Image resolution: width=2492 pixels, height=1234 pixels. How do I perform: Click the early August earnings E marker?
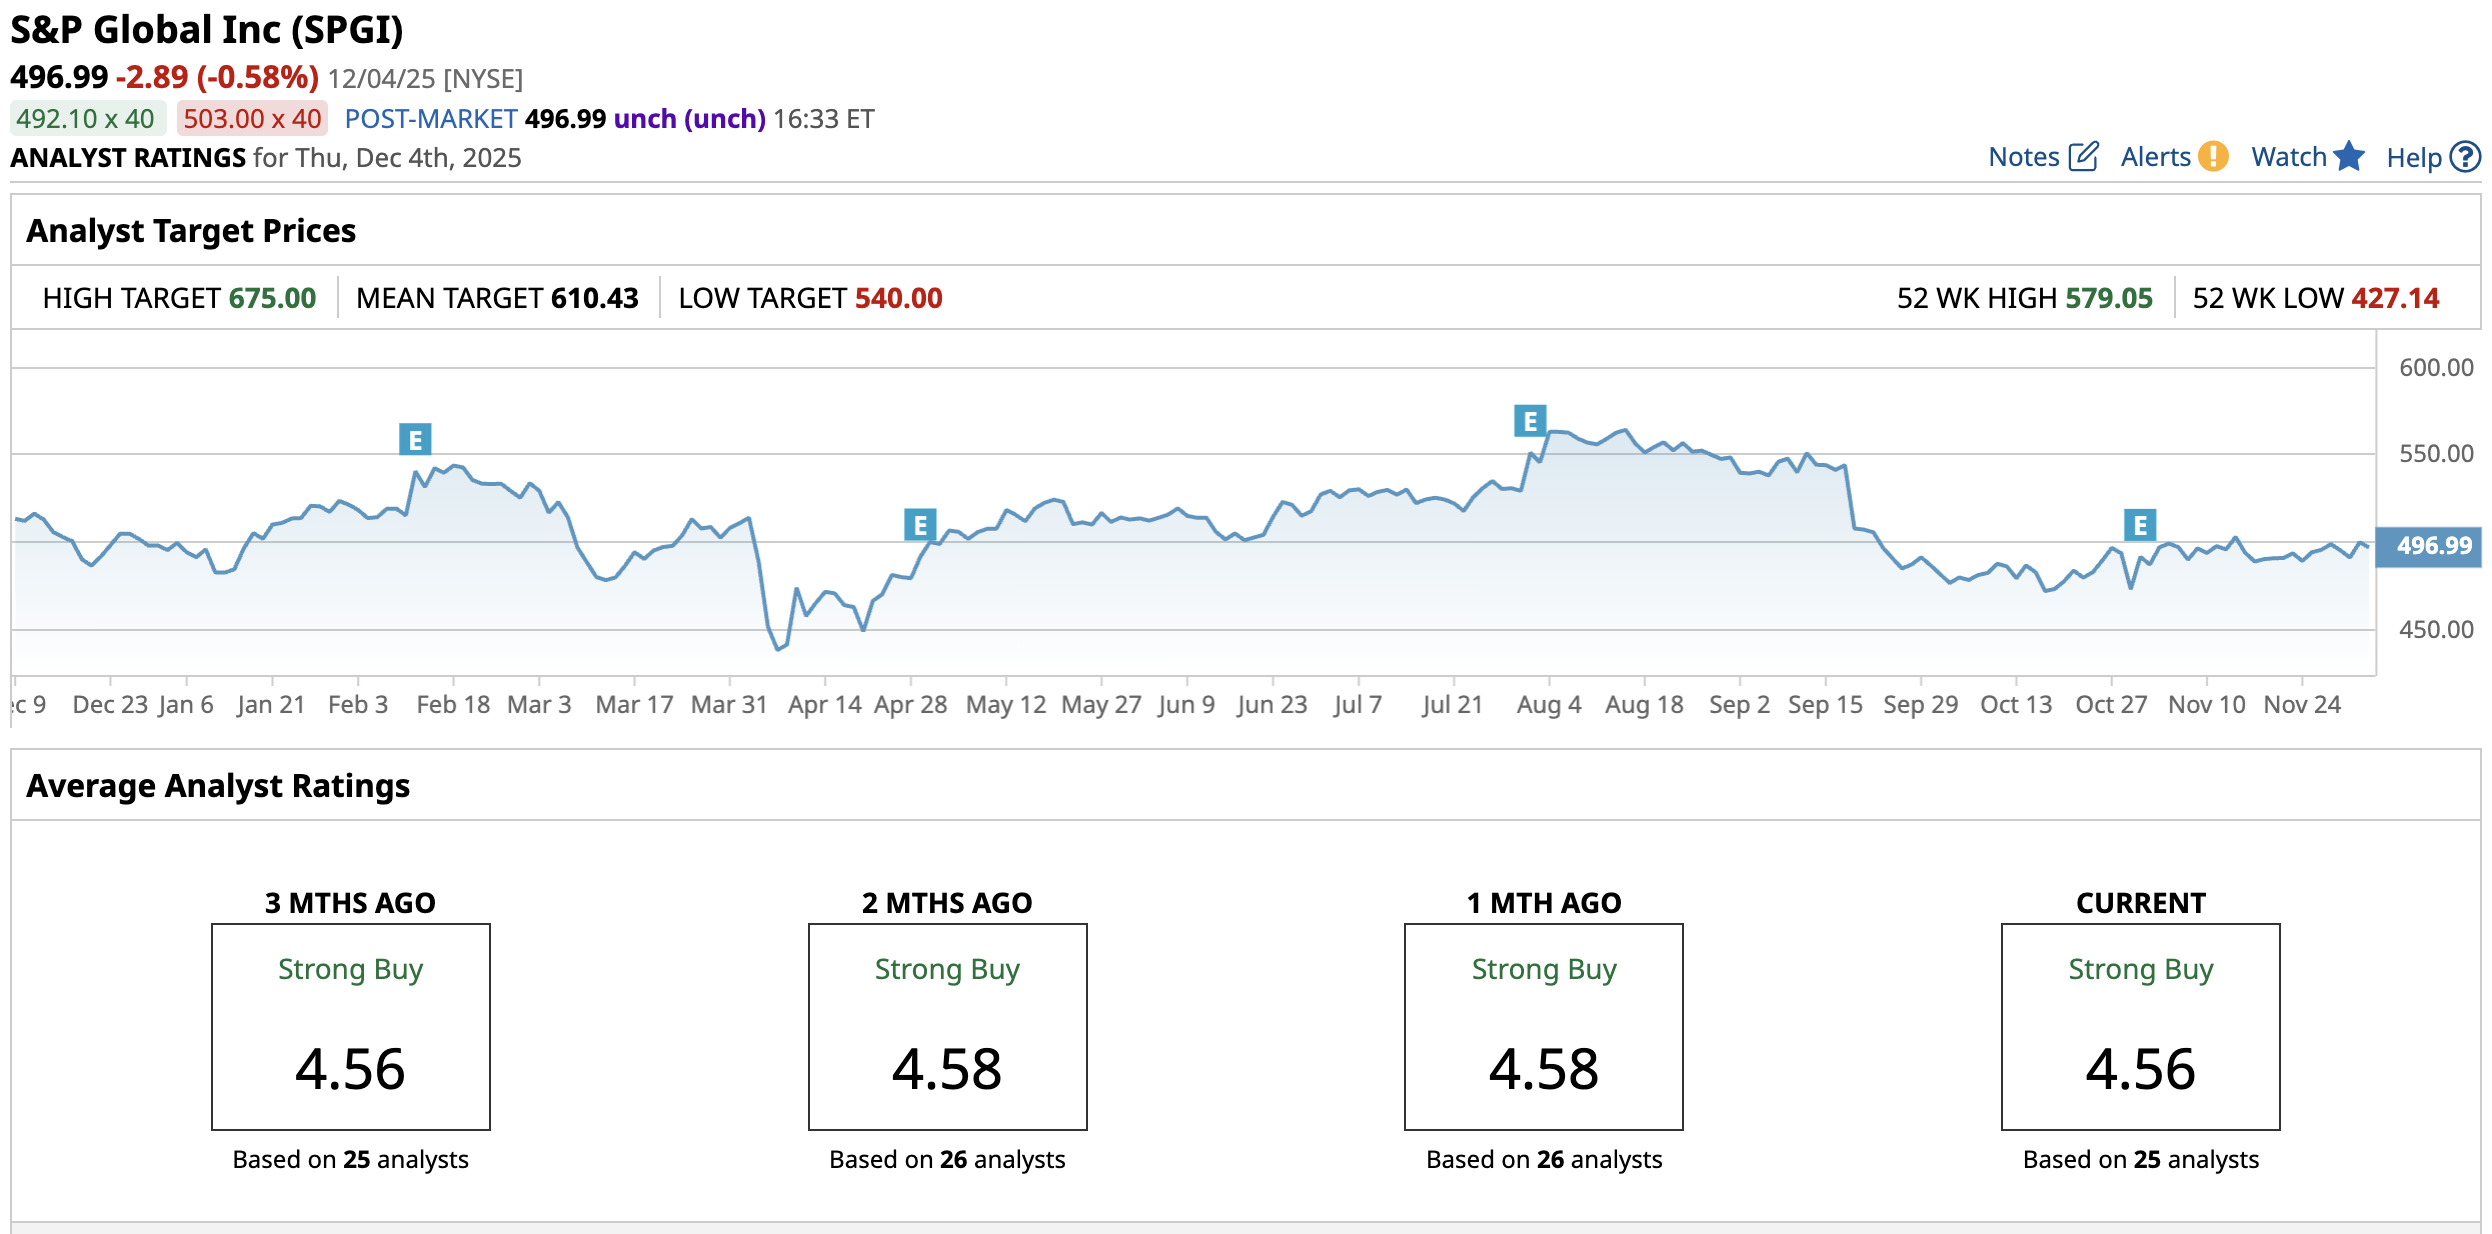1530,421
